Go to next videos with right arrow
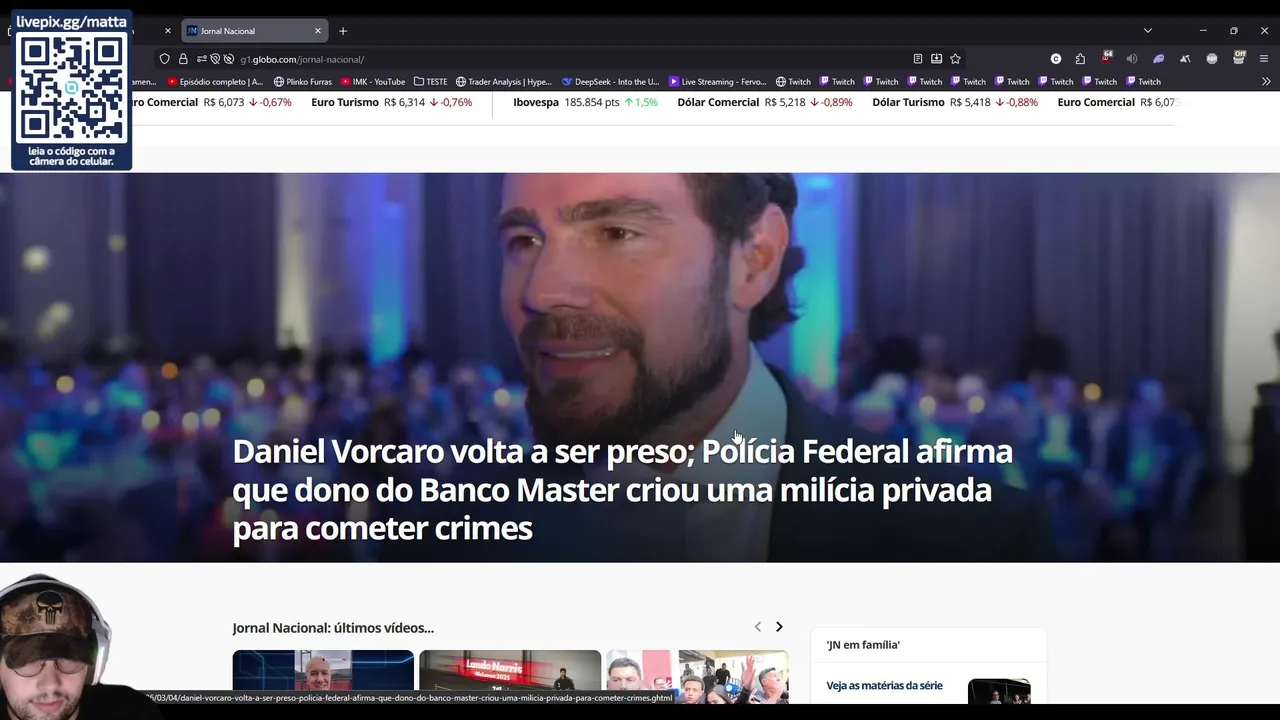This screenshot has width=1280, height=720. pos(779,627)
